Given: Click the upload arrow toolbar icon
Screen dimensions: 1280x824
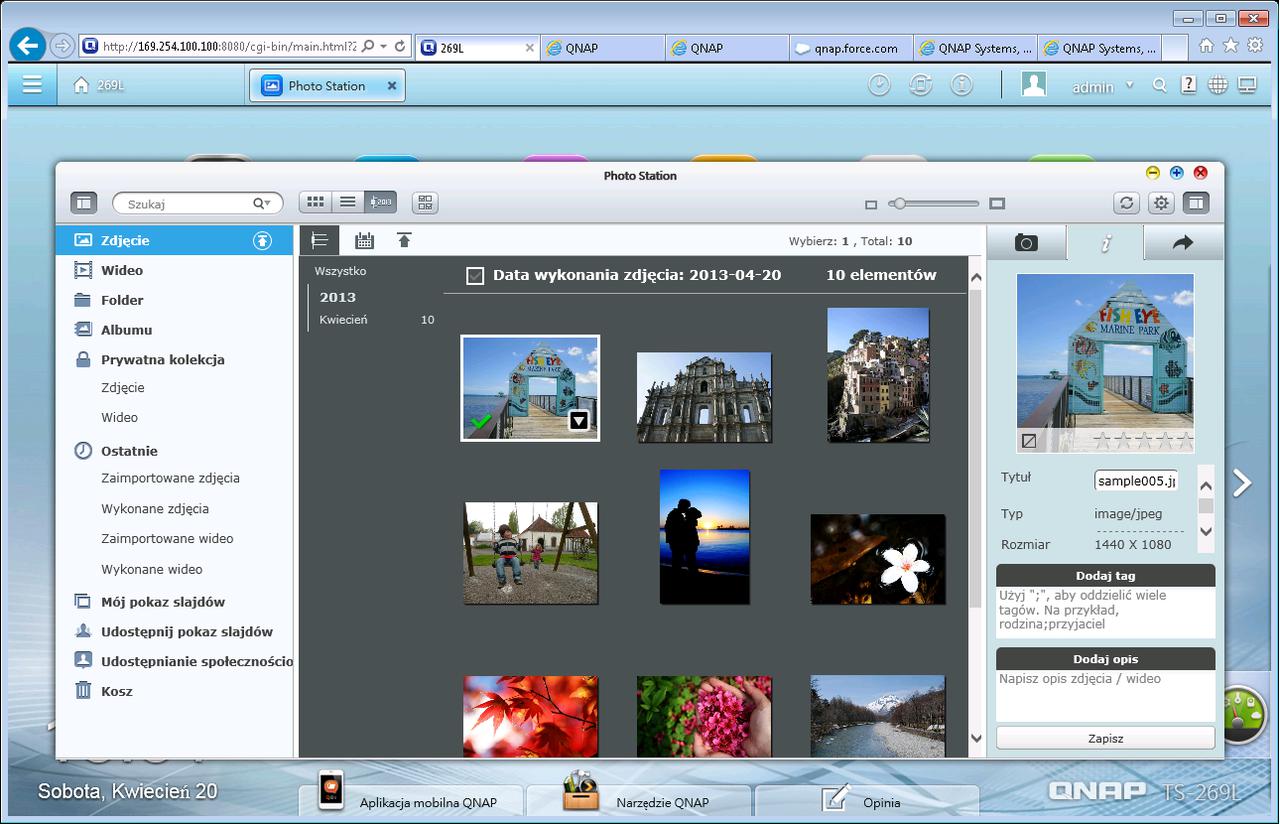Looking at the screenshot, I should click(x=404, y=240).
